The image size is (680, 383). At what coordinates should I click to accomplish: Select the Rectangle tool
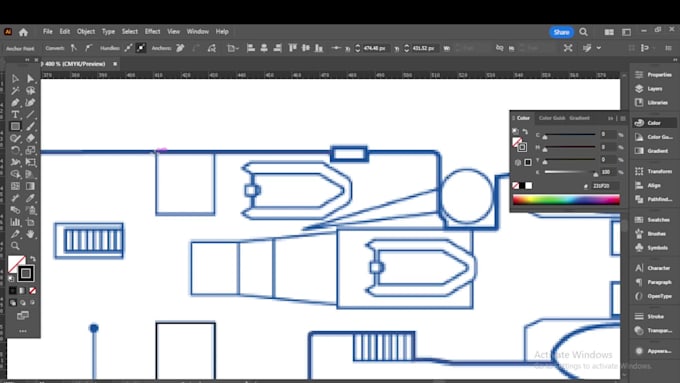[x=15, y=126]
